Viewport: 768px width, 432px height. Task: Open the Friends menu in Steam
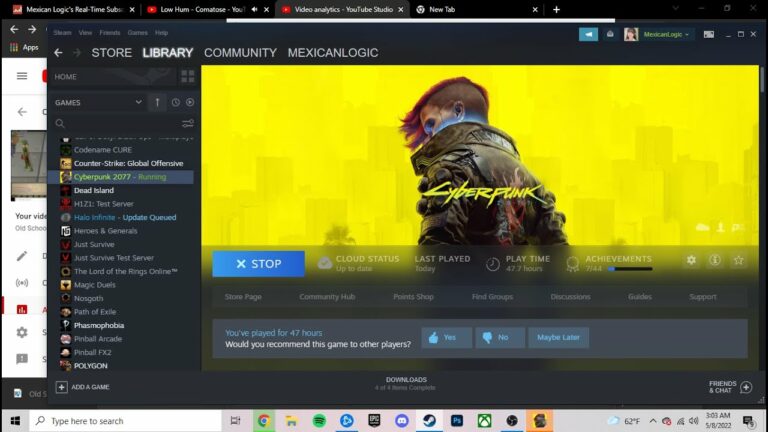[x=109, y=32]
